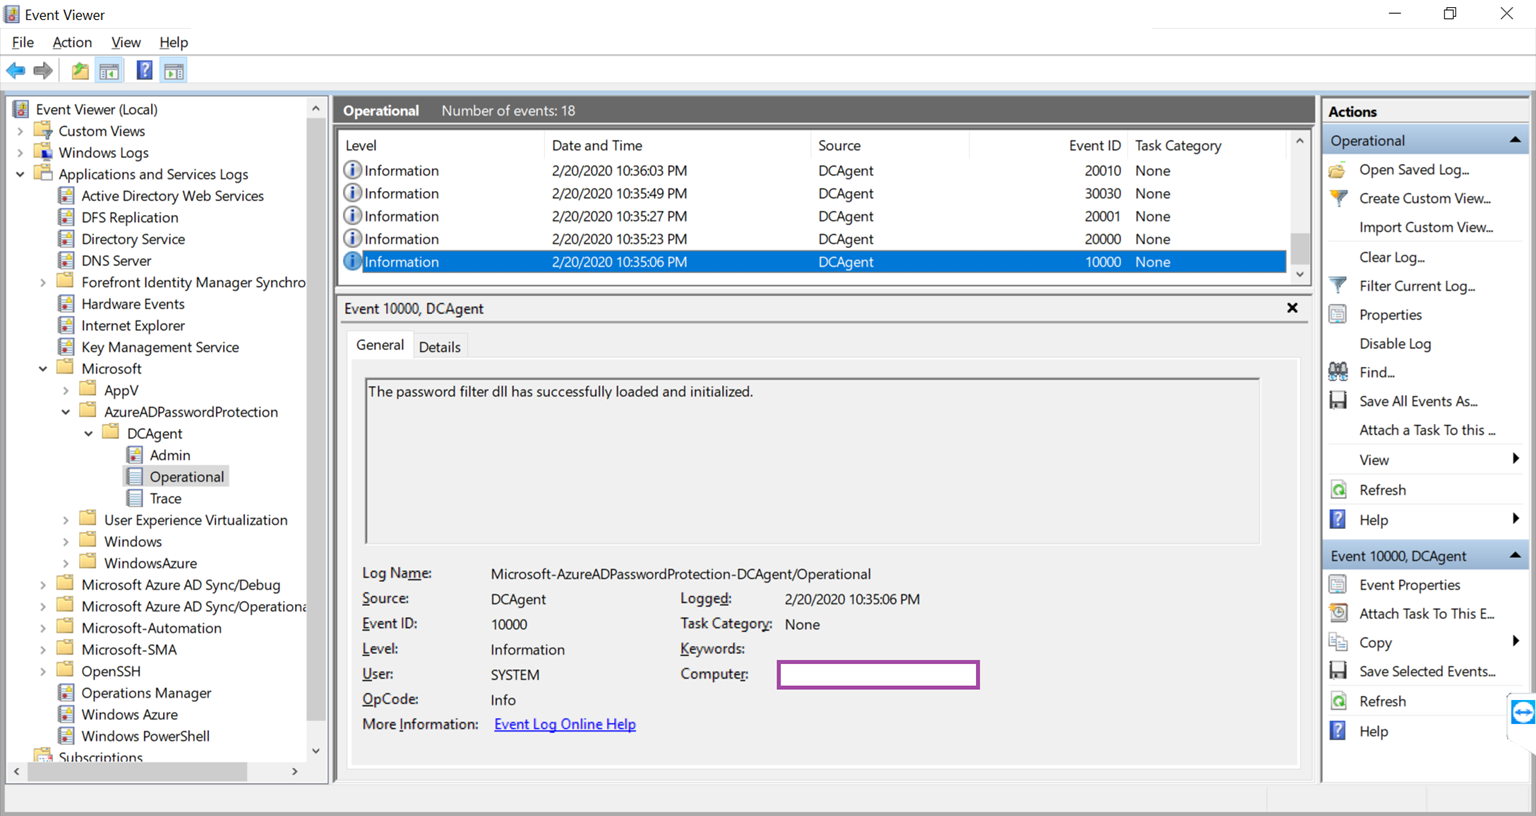Click the DNS Server log icon in tree

click(x=66, y=260)
